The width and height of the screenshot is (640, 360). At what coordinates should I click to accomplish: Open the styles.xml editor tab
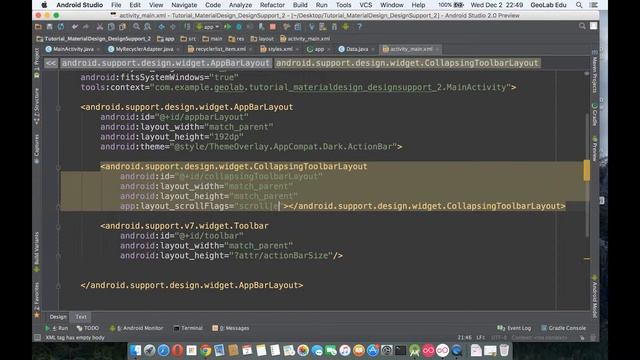pos(280,49)
